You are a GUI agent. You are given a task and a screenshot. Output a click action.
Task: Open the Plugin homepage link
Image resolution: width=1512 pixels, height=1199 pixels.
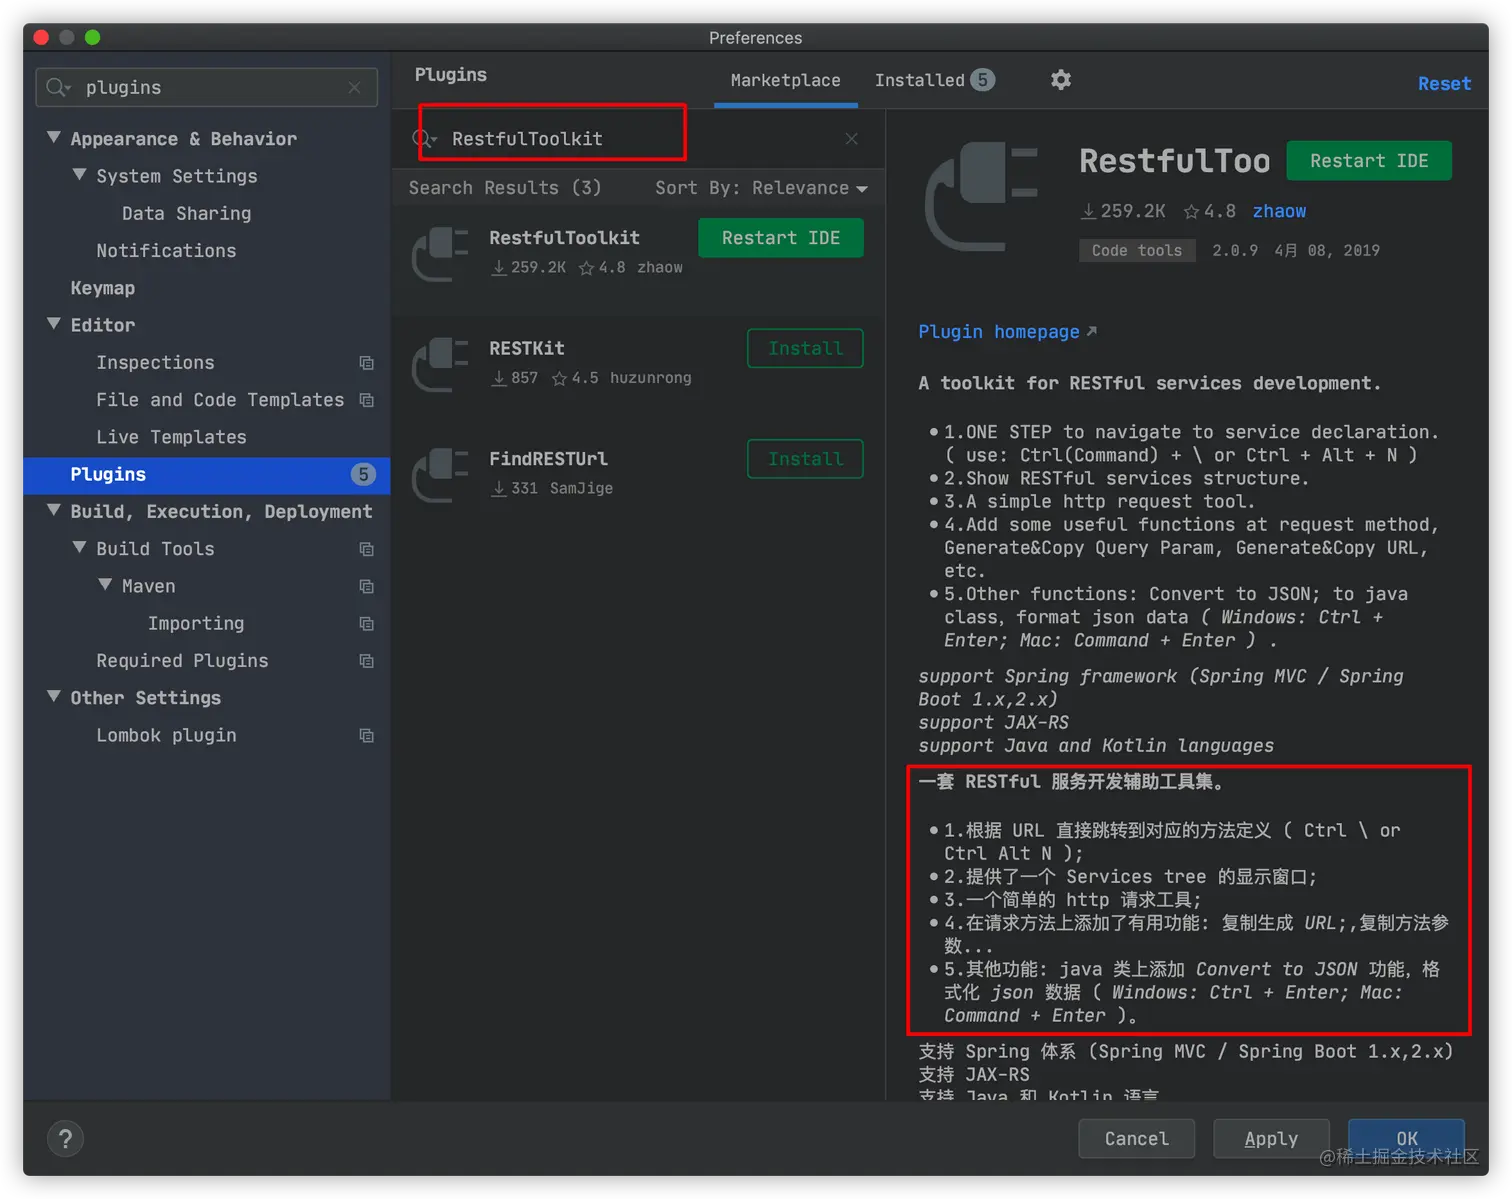[x=1007, y=332]
